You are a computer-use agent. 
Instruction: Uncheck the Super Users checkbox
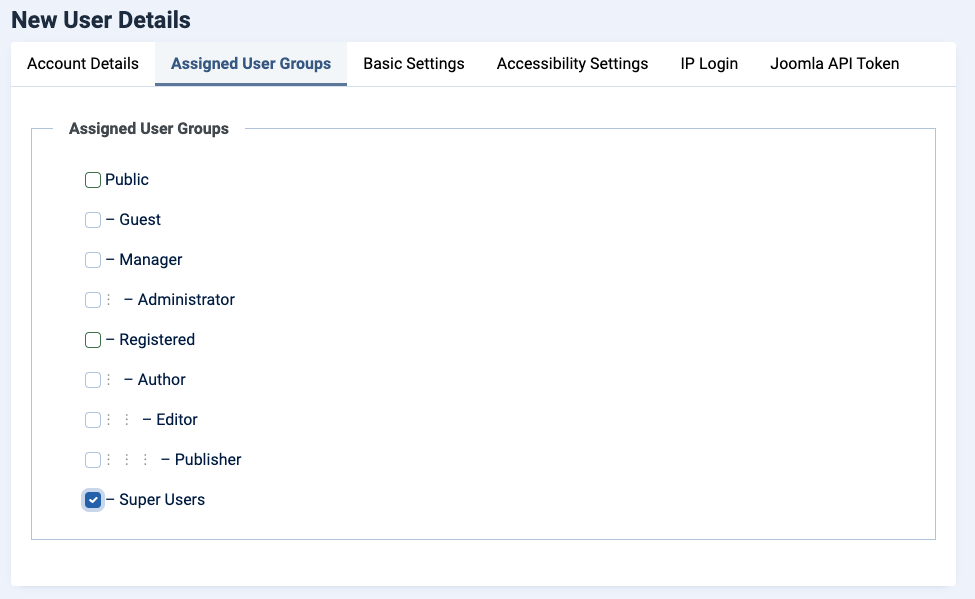93,500
